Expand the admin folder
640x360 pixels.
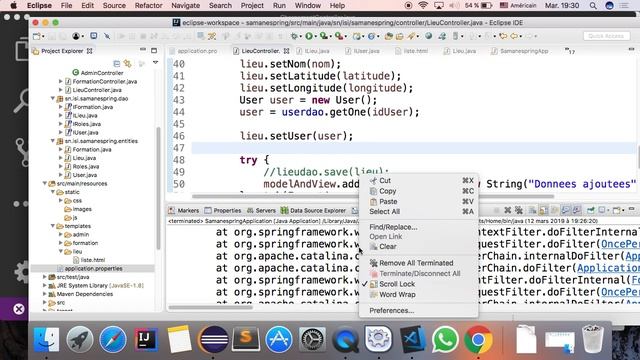tap(61, 234)
